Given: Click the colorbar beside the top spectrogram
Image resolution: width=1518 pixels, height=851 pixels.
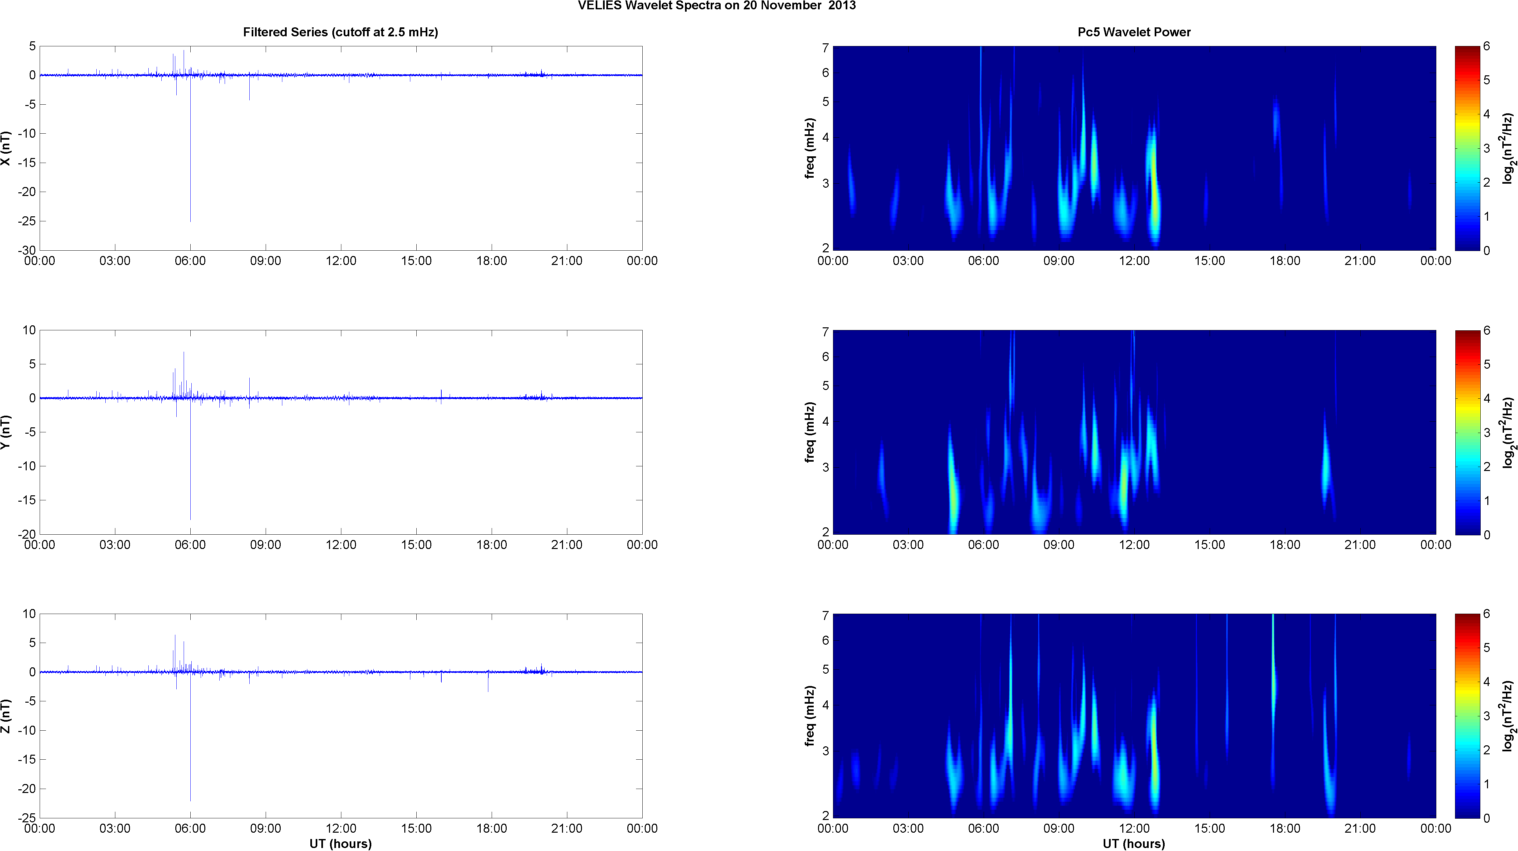Looking at the screenshot, I should (1466, 148).
